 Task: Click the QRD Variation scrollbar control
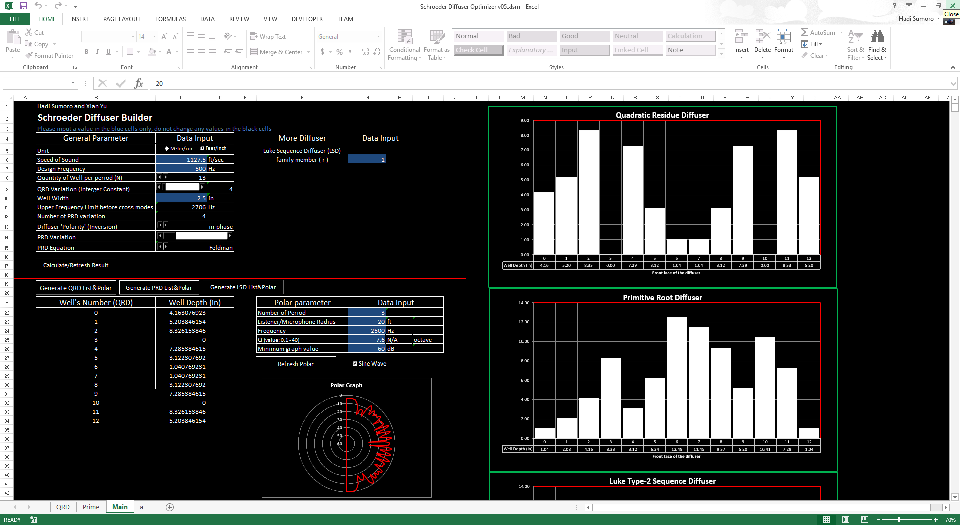(182, 187)
